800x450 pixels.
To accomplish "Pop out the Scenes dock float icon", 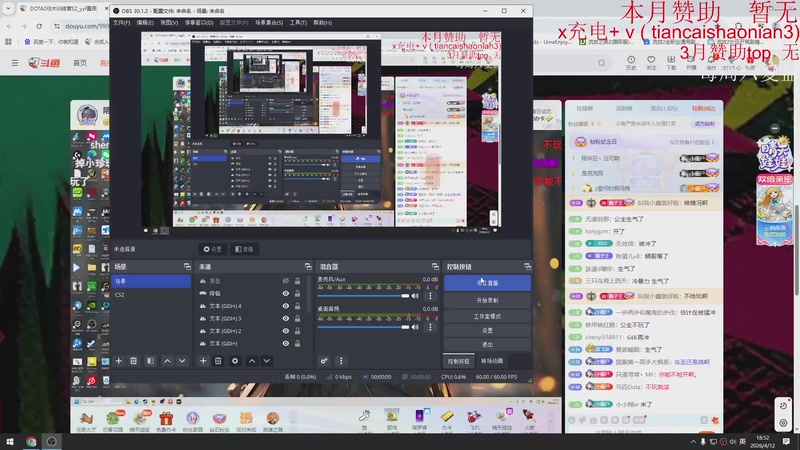I will (187, 266).
